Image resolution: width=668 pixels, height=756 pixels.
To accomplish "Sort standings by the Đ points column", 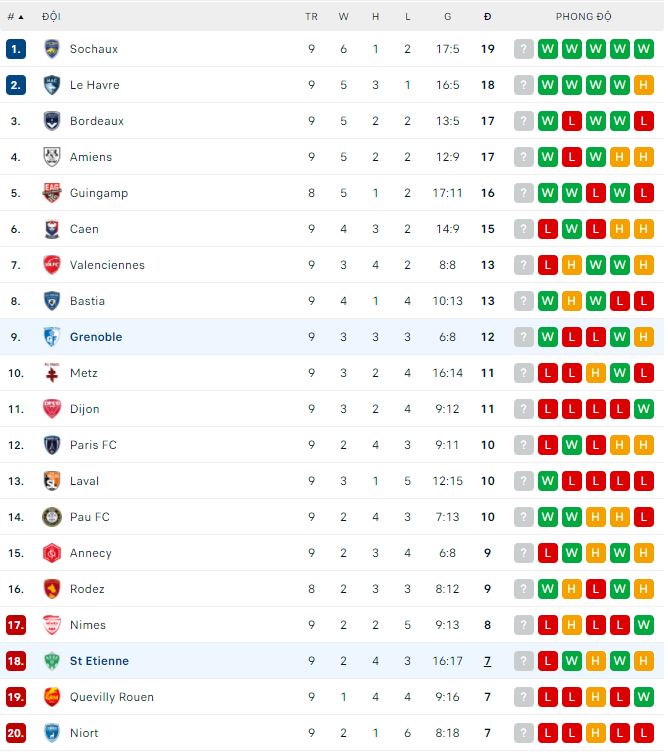I will pos(487,17).
